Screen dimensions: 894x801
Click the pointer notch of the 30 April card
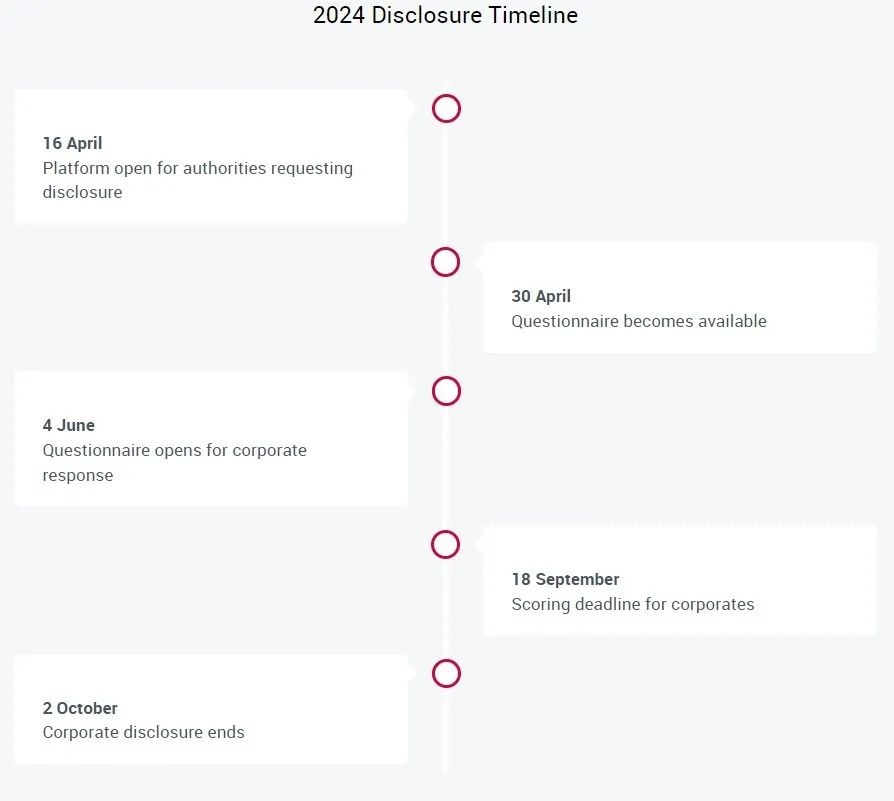click(x=479, y=262)
